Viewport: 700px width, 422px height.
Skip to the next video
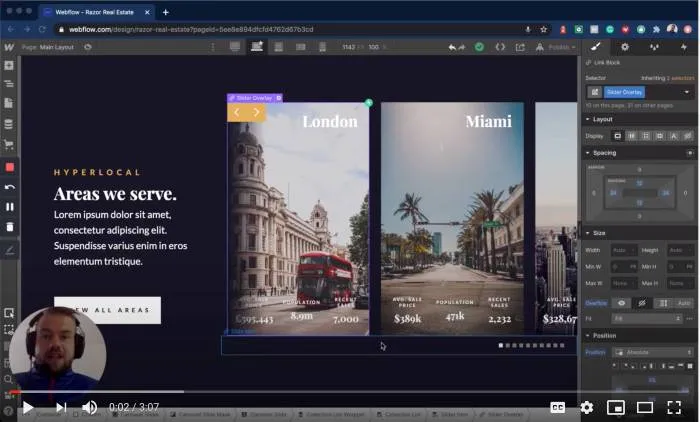coord(61,407)
